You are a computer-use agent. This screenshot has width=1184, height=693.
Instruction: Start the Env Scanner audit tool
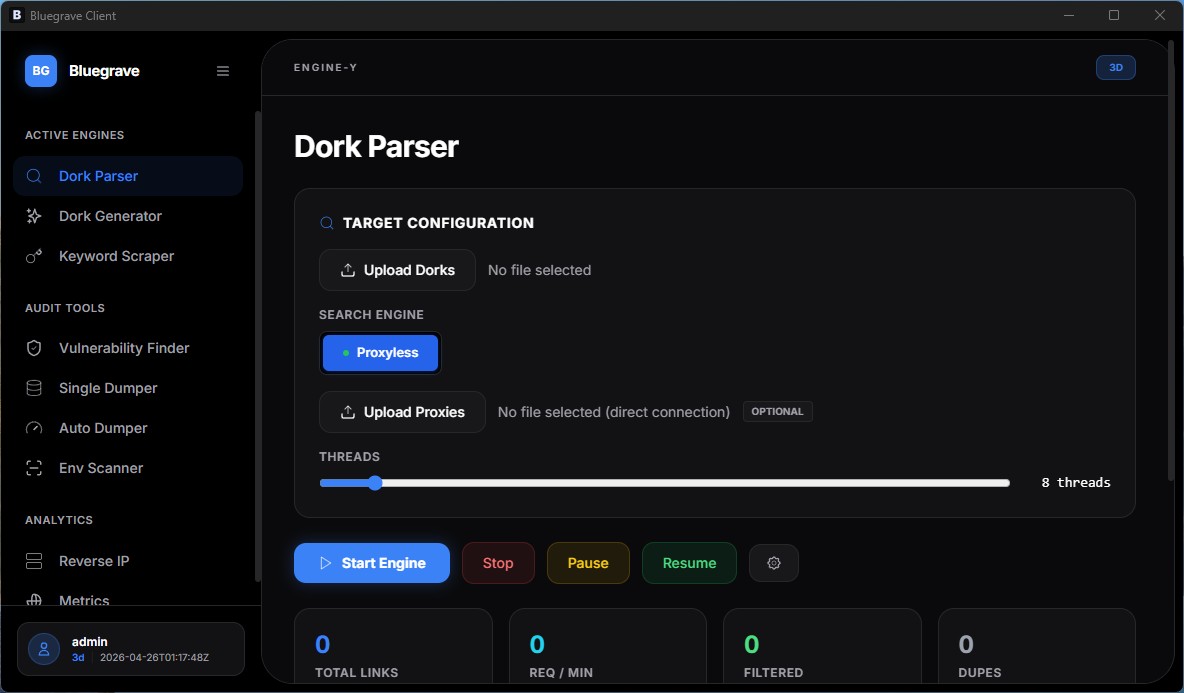[x=99, y=468]
